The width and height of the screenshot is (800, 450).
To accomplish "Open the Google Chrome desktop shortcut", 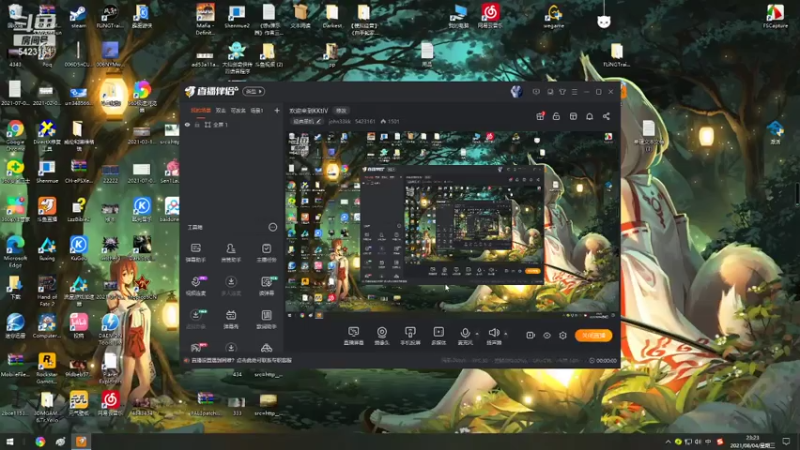I will [15, 136].
